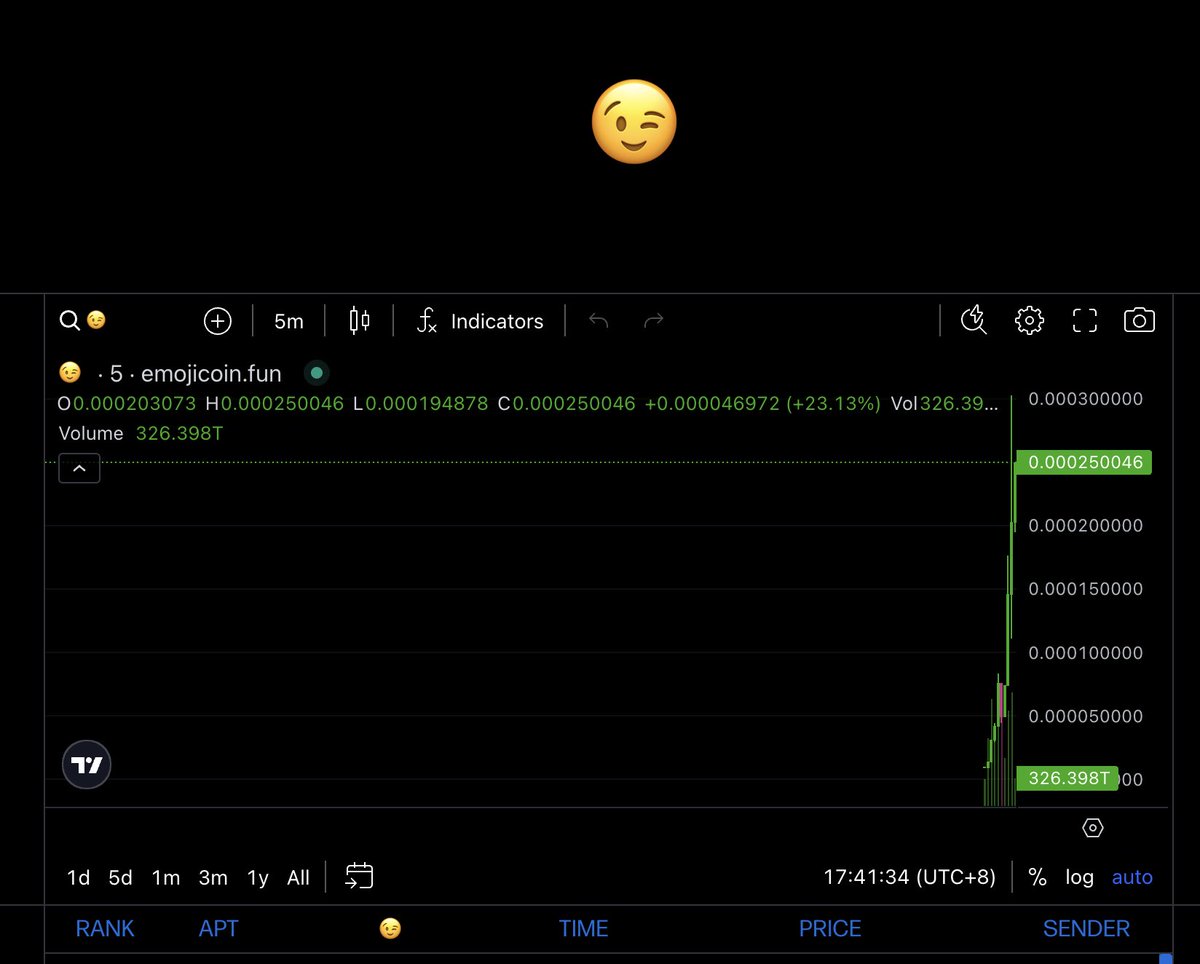The height and width of the screenshot is (964, 1200).
Task: Select the 1y timeframe tab
Action: [257, 877]
